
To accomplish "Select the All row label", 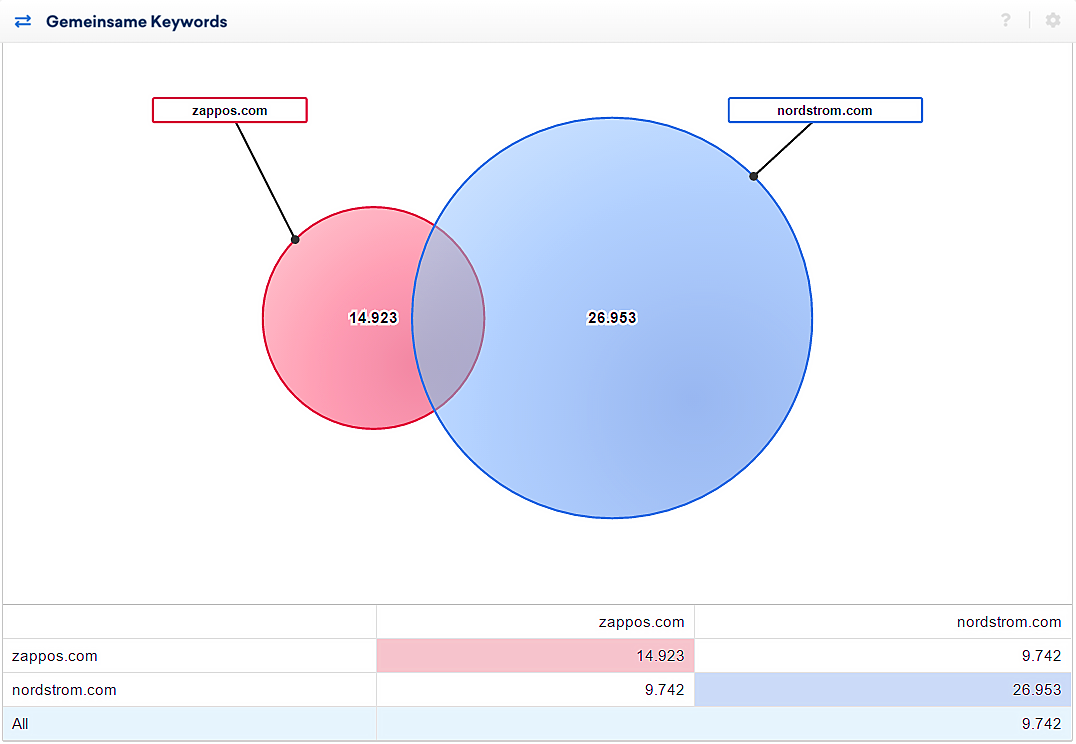I will [21, 724].
